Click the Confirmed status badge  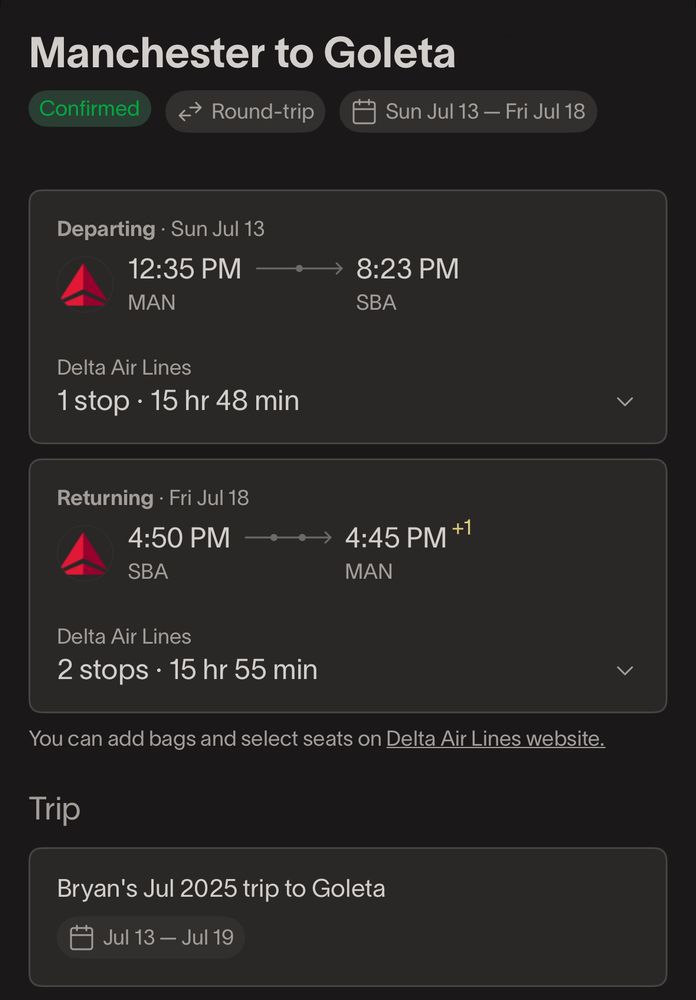[89, 108]
